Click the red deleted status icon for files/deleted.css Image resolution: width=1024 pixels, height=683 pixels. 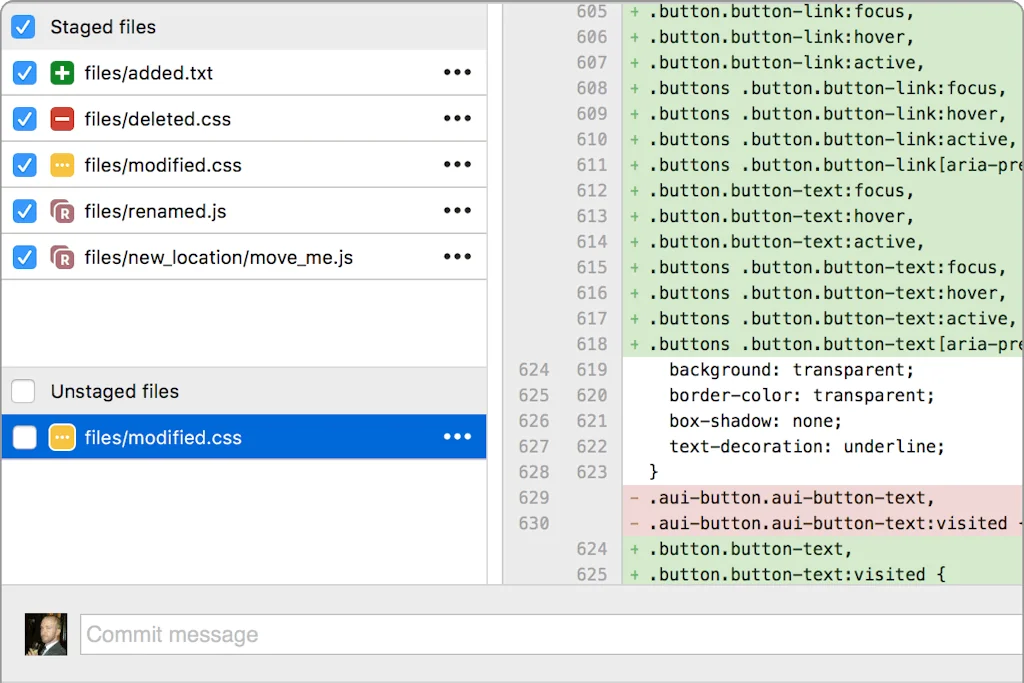(63, 118)
